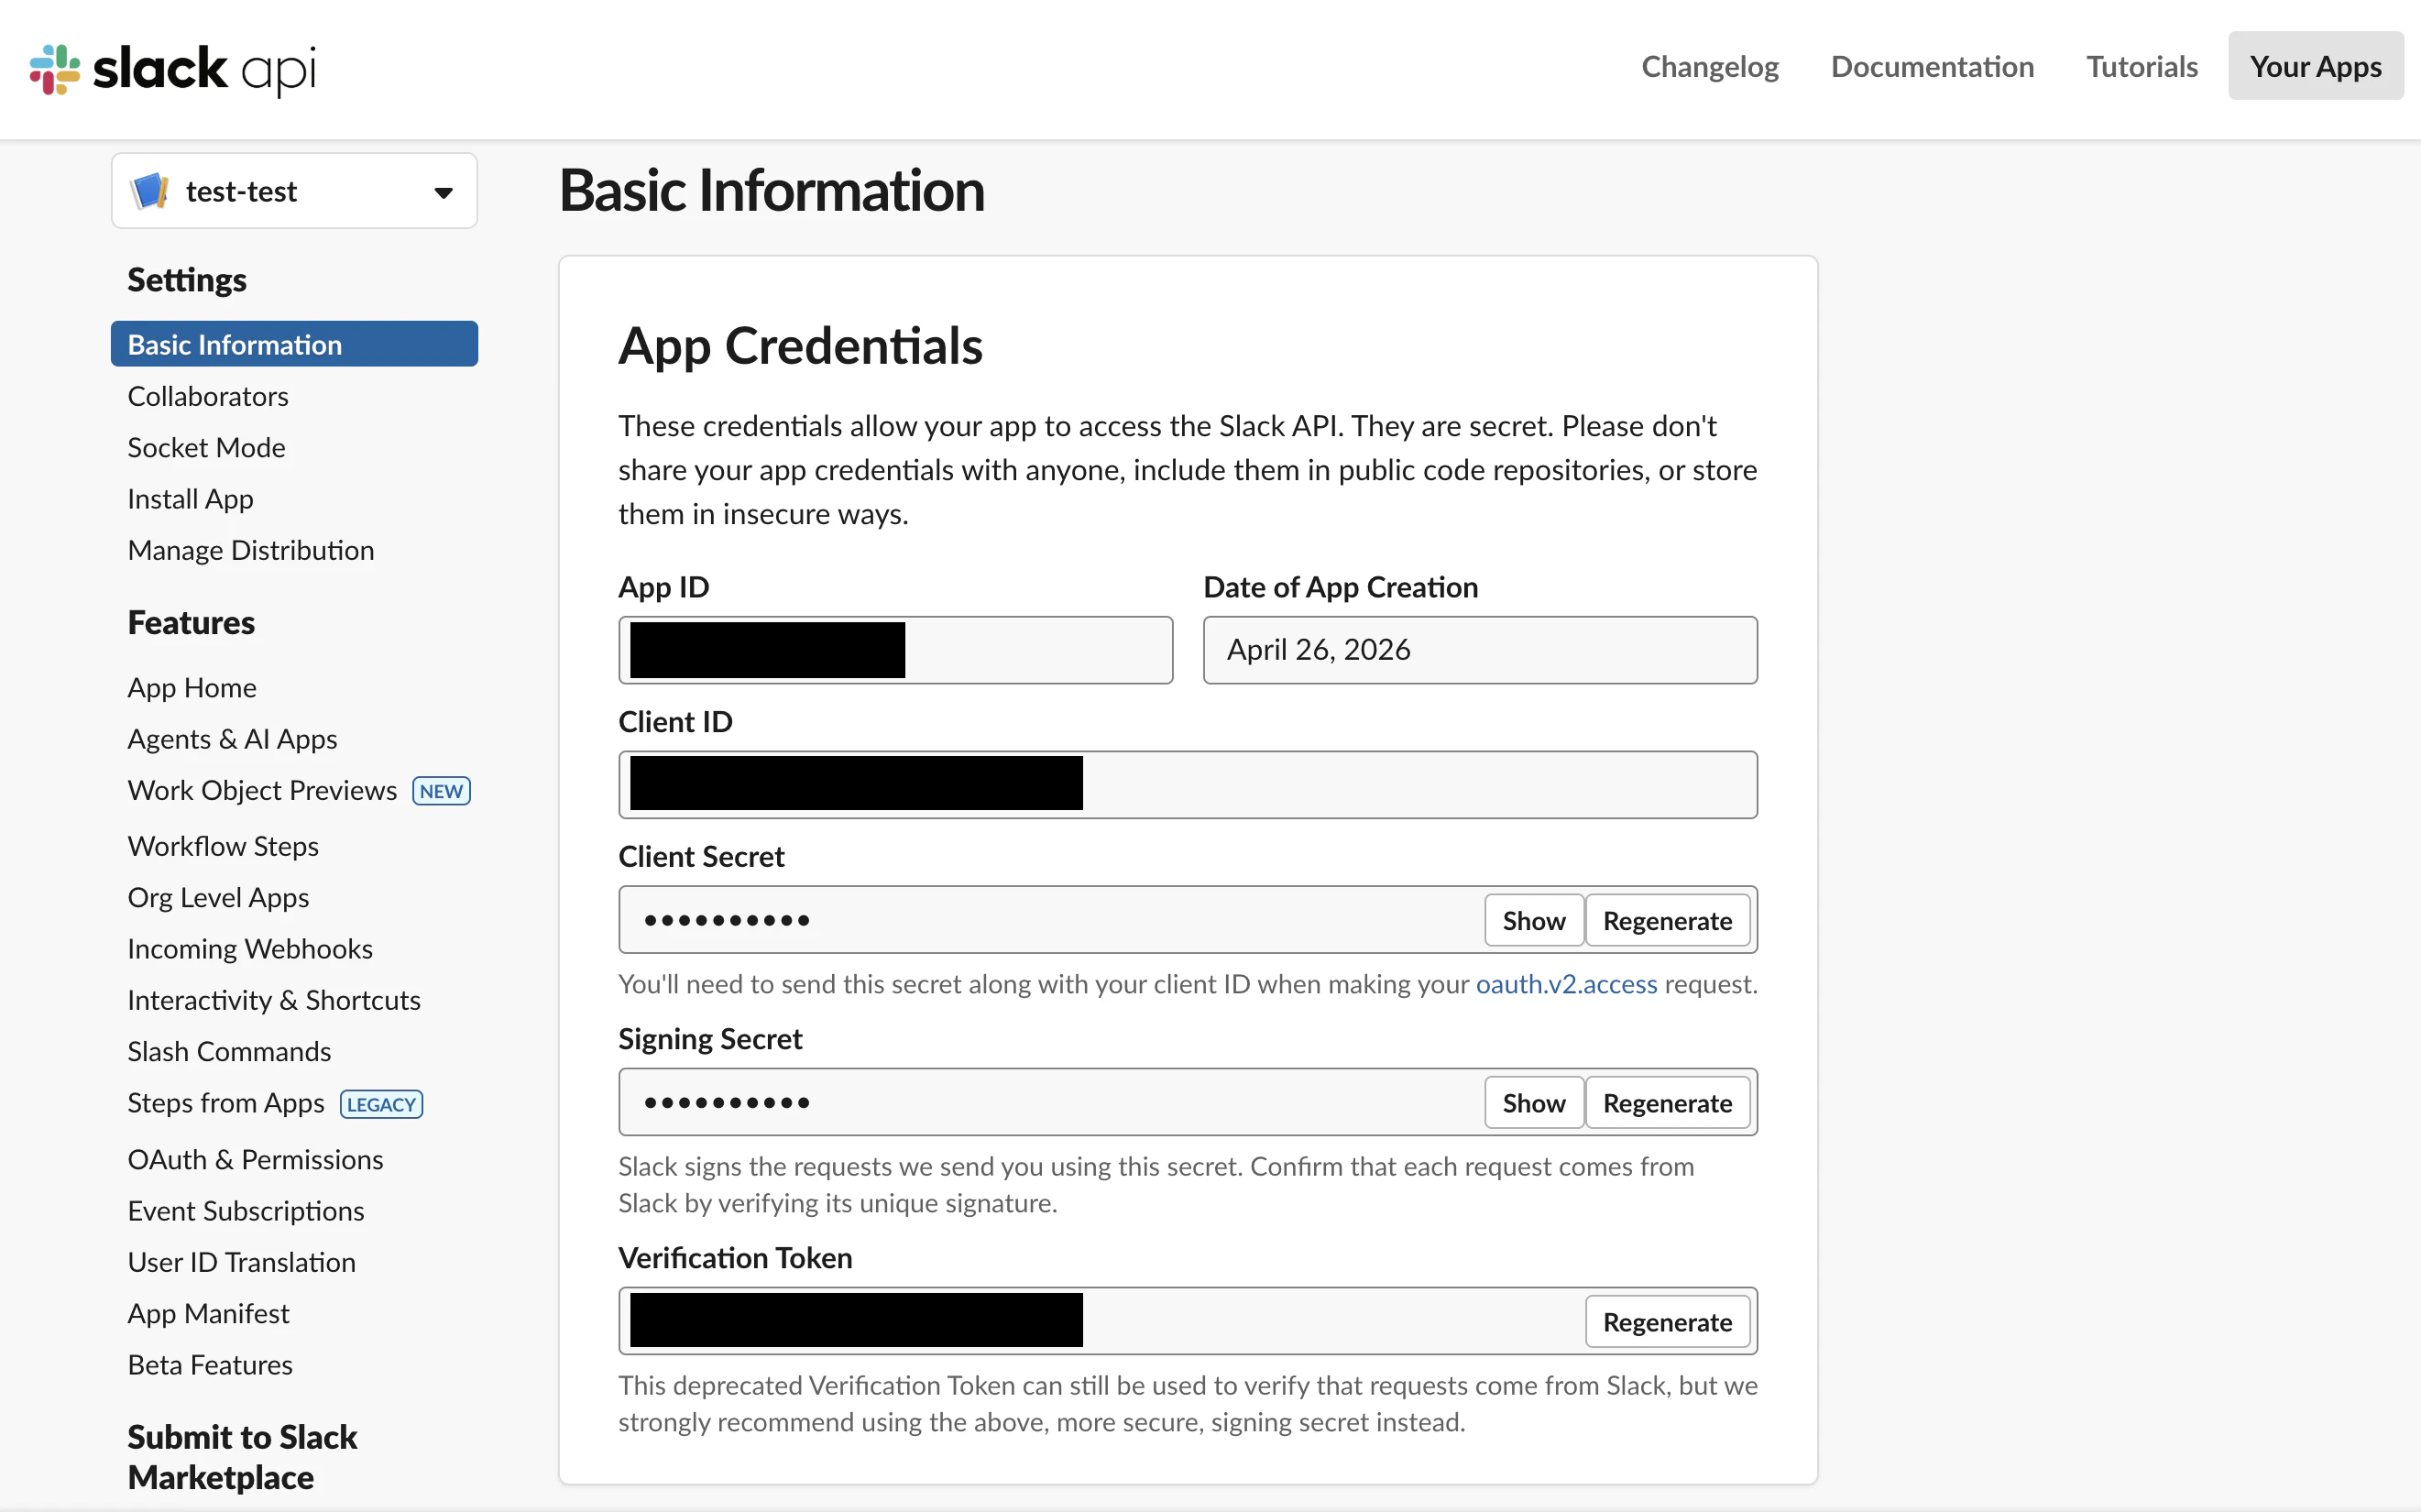
Task: Open Socket Mode settings
Action: [x=206, y=447]
